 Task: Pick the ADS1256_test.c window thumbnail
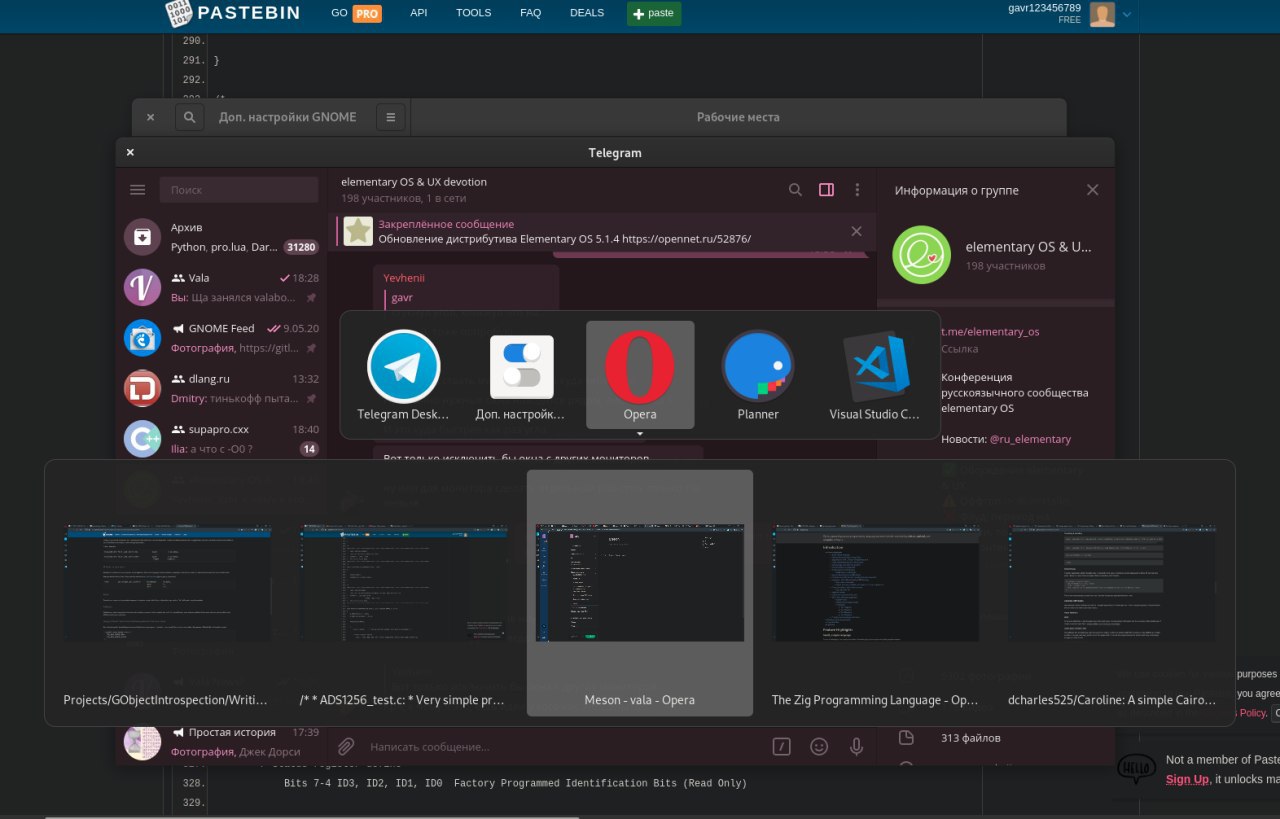[x=403, y=593]
